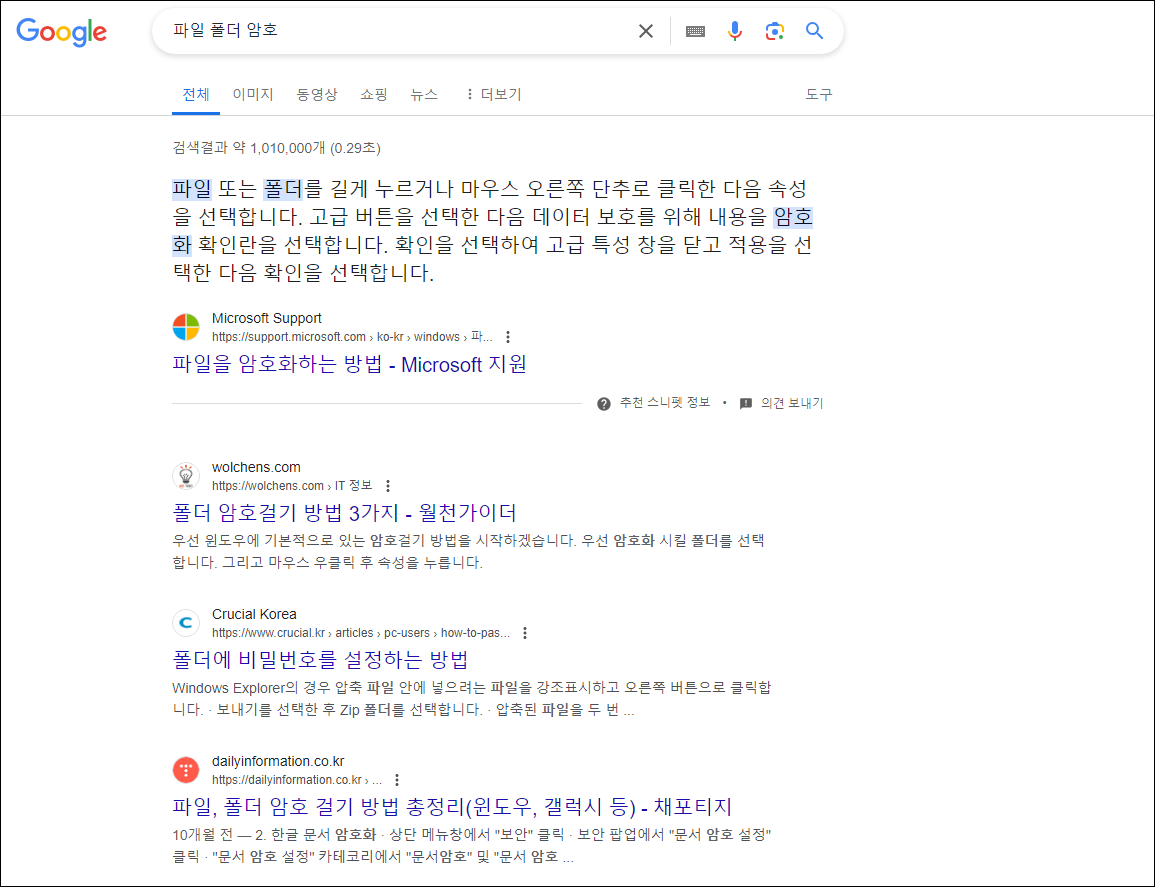The height and width of the screenshot is (887, 1155).
Task: Open more options for dailyinformation.co.kr result
Action: pyautogui.click(x=397, y=779)
